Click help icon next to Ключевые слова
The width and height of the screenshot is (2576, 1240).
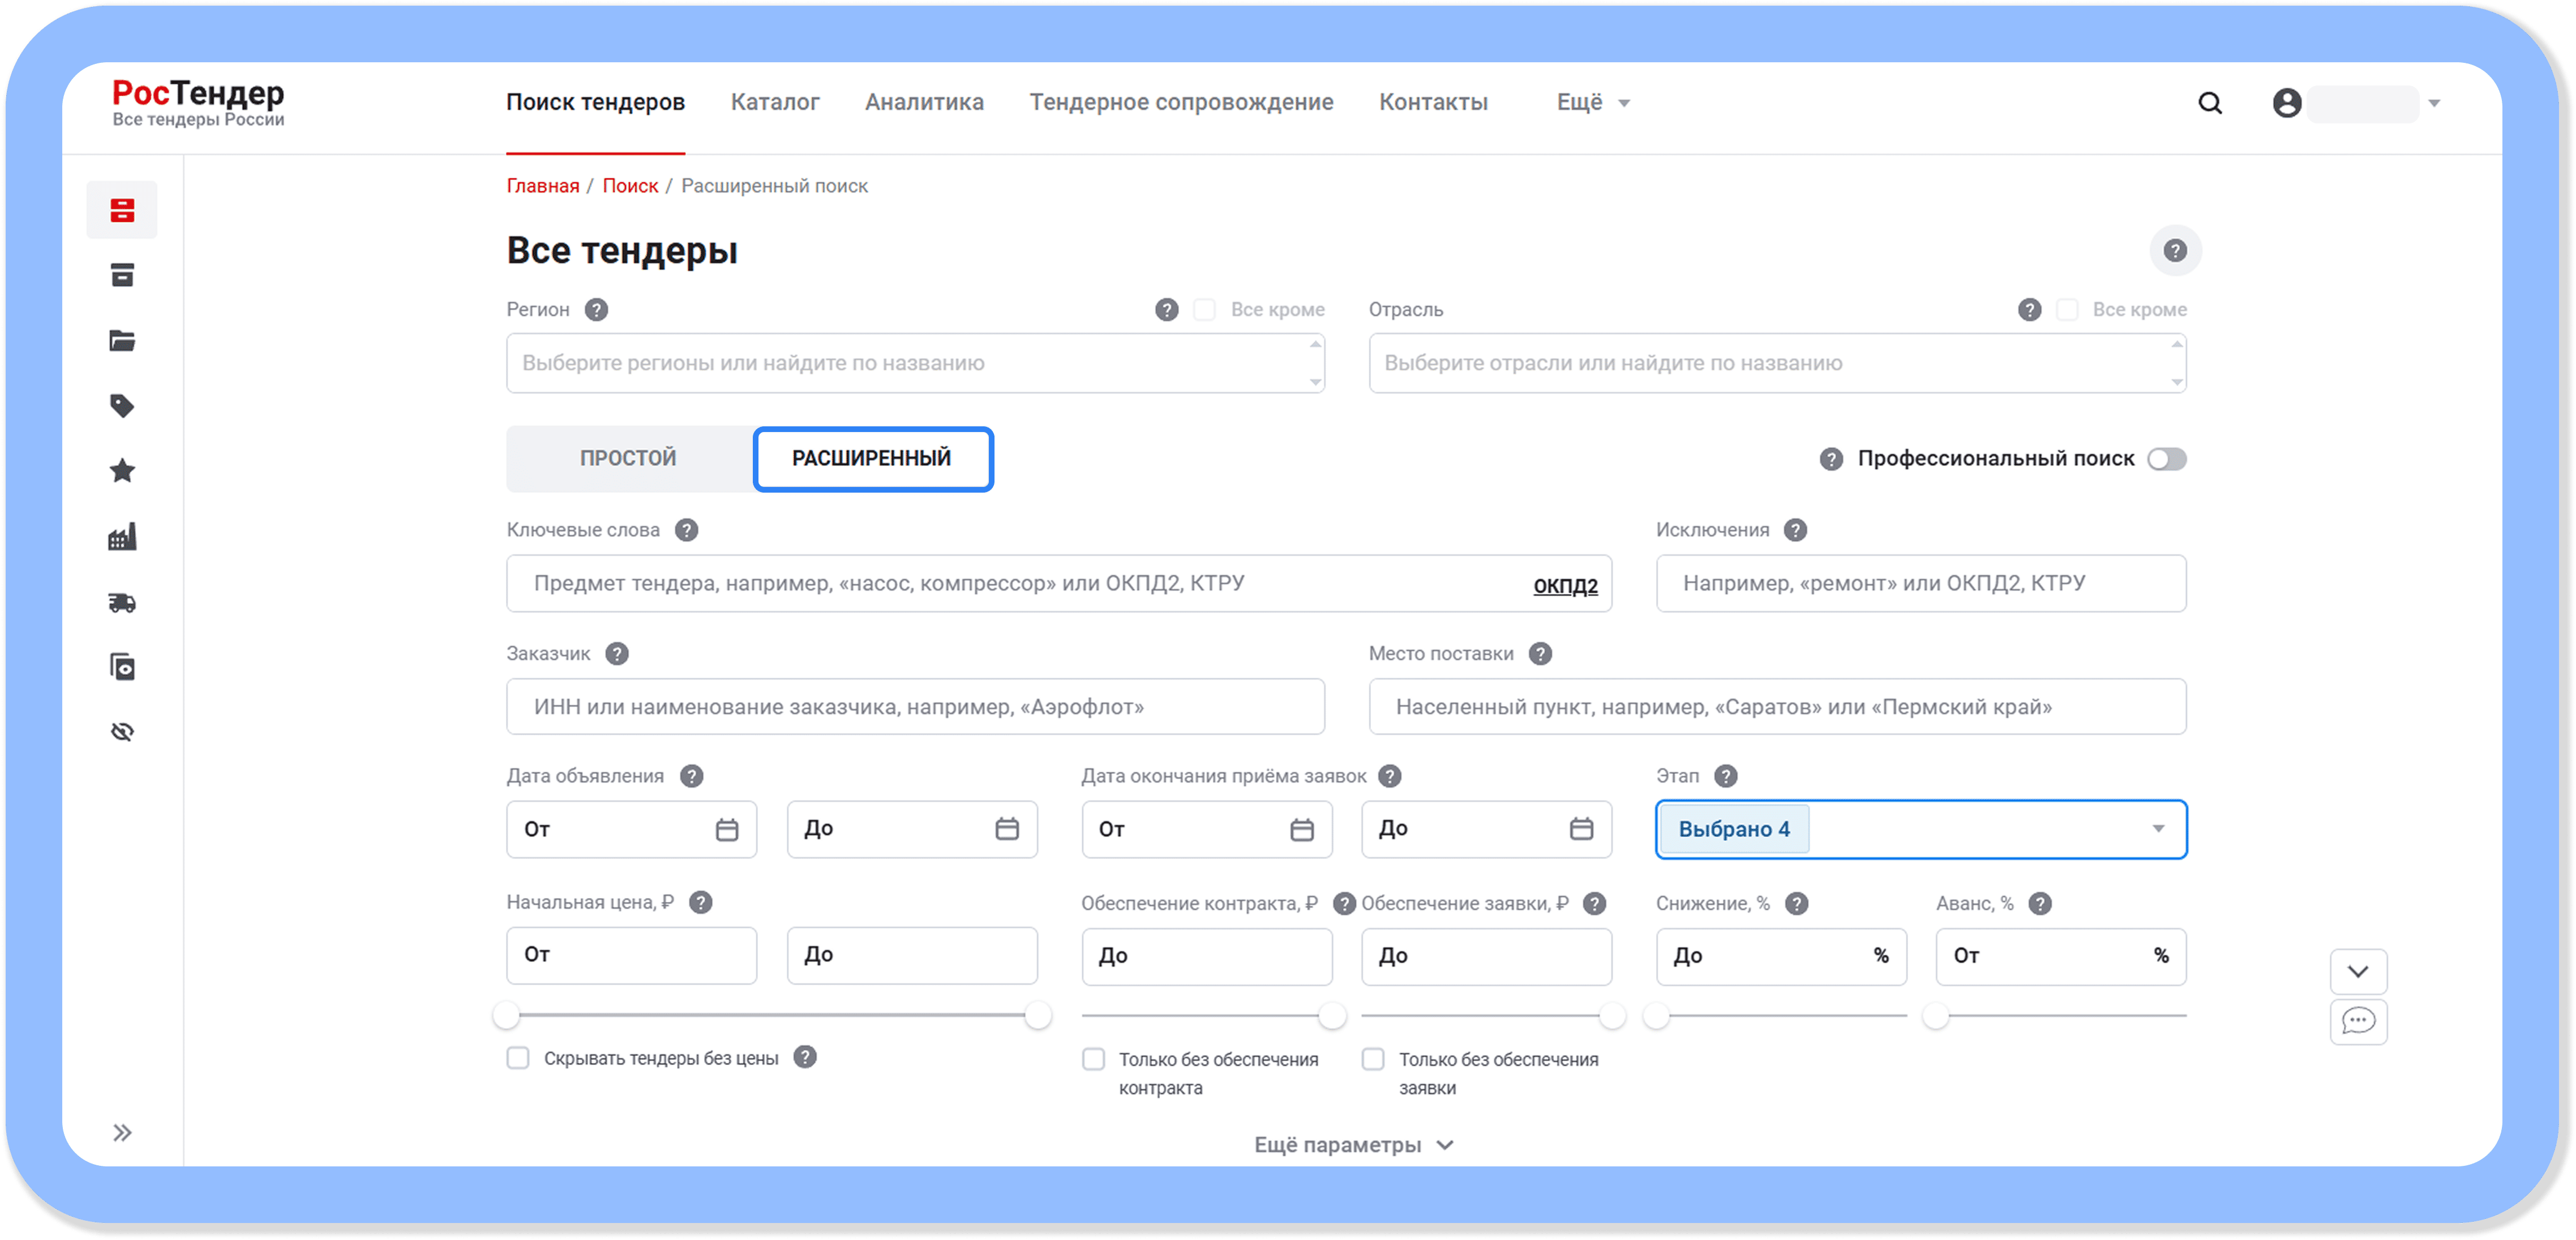(686, 530)
